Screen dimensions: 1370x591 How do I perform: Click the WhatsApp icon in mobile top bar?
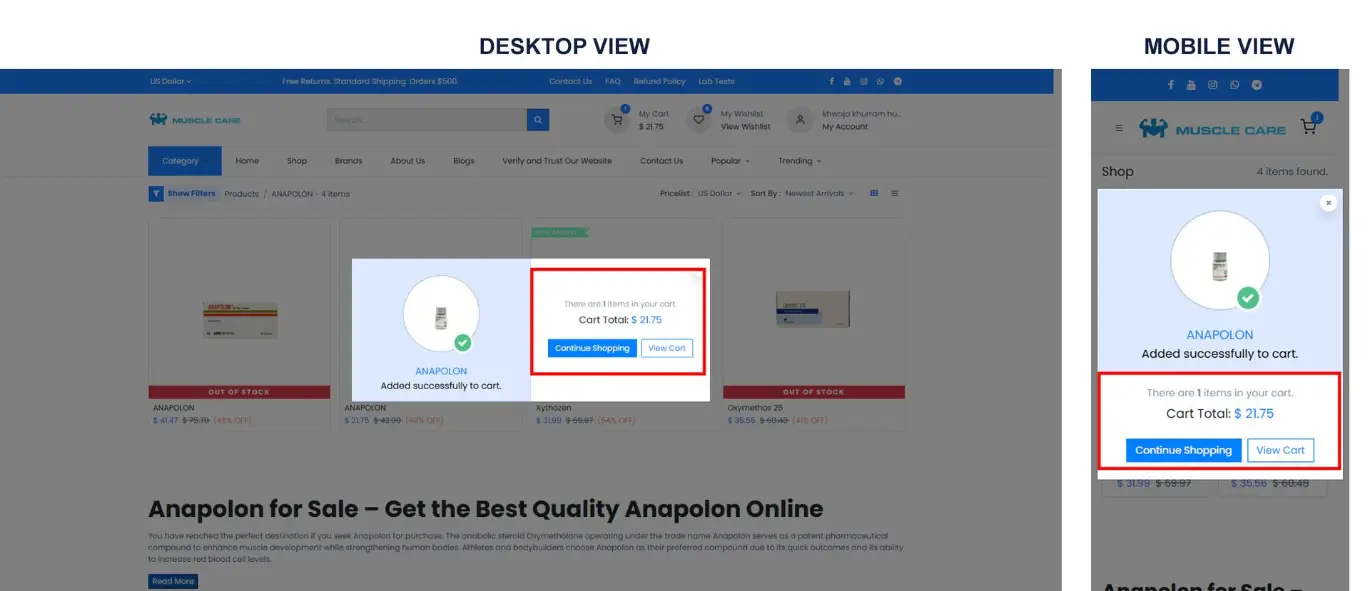1235,85
